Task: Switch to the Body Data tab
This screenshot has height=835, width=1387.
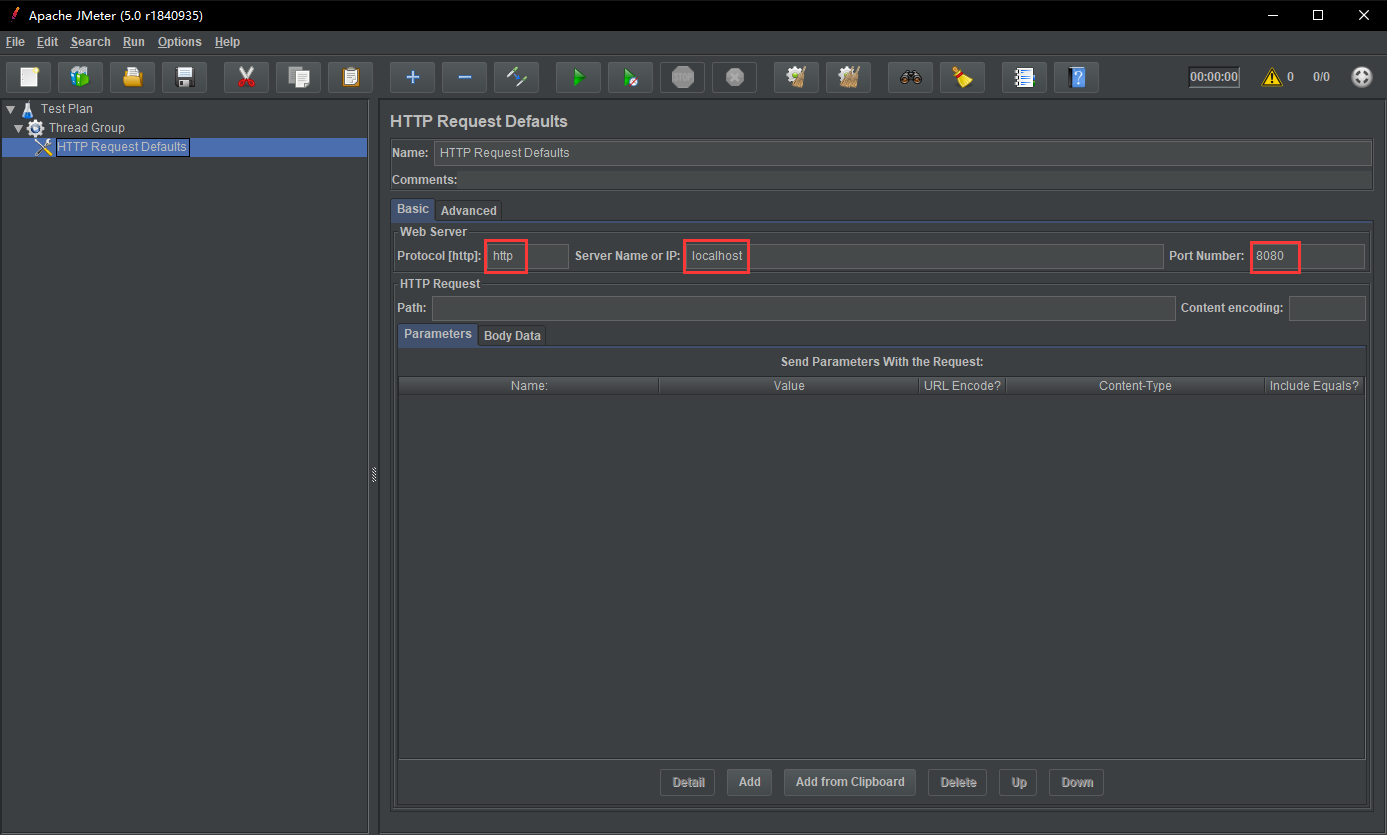Action: (x=512, y=335)
